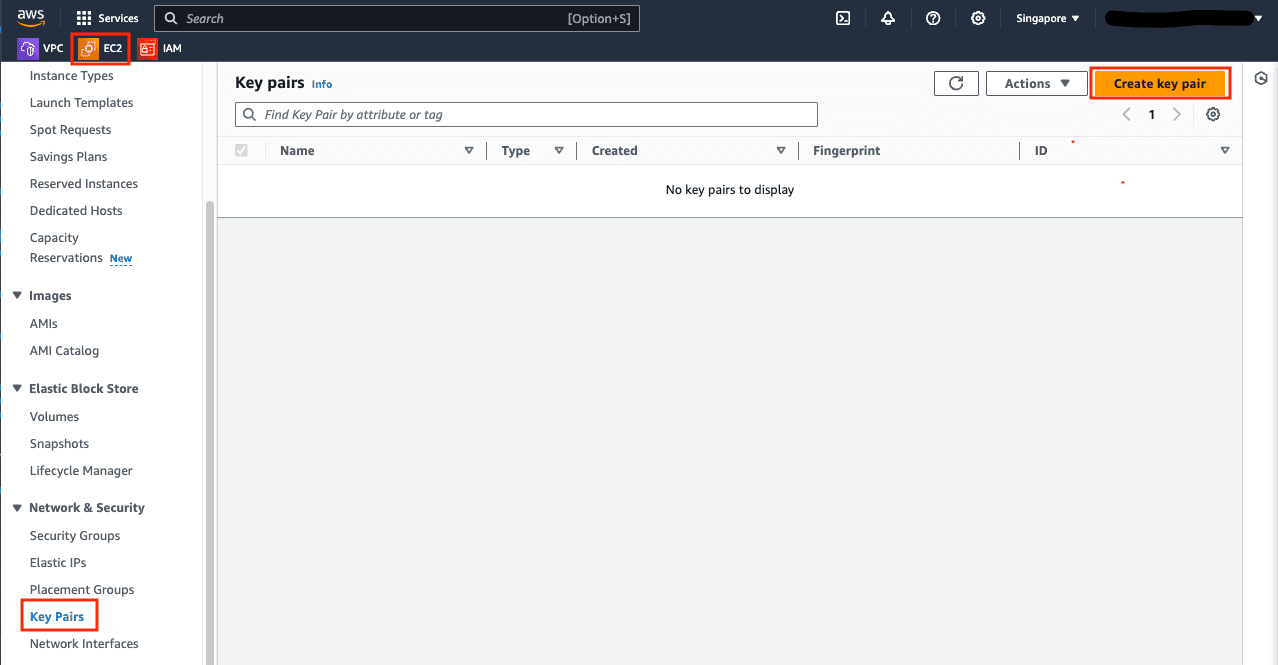This screenshot has height=665, width=1278.
Task: Open Launch Templates in sidebar
Action: [82, 103]
